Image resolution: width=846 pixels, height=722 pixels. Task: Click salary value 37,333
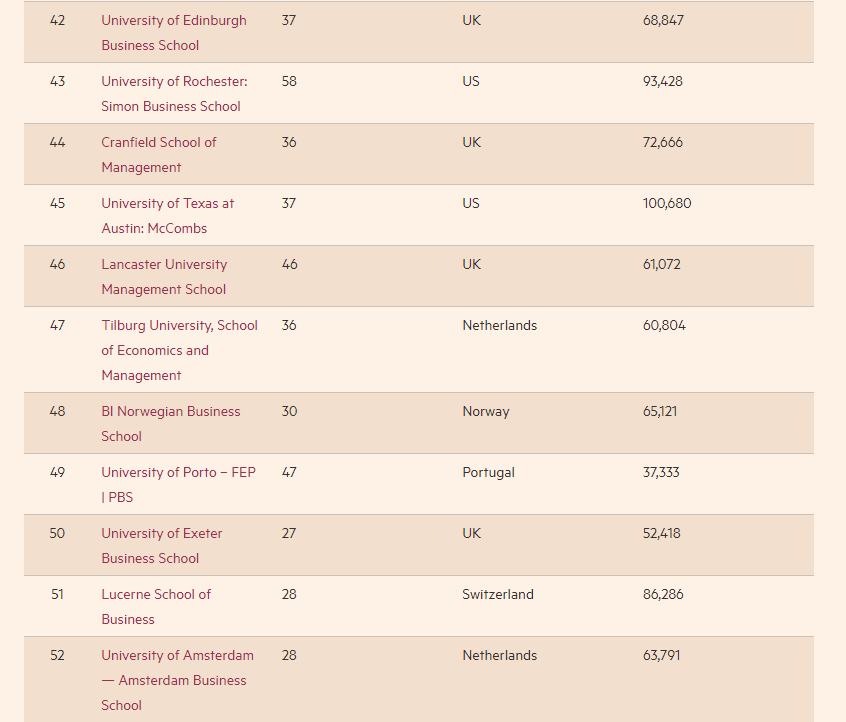[x=661, y=472]
